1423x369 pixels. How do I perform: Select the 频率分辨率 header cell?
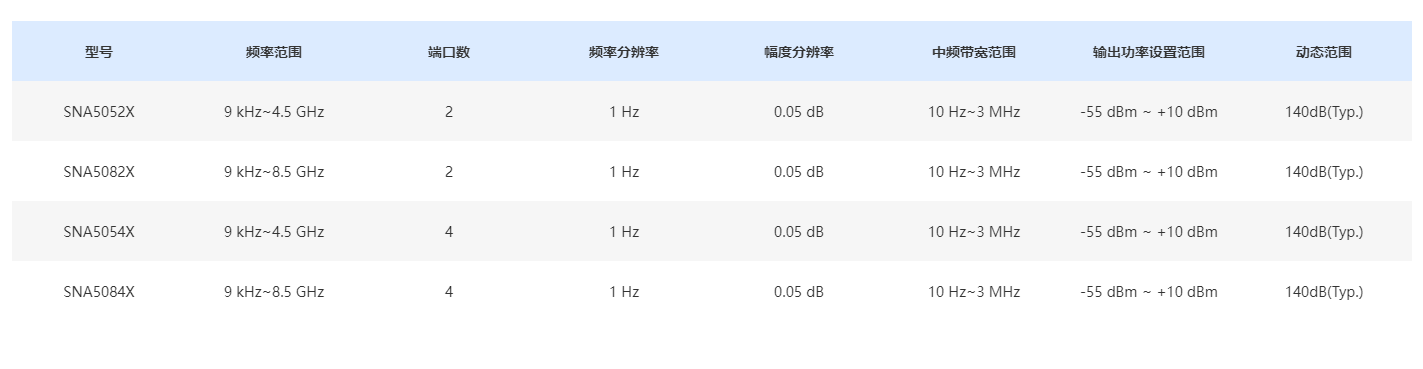point(624,52)
